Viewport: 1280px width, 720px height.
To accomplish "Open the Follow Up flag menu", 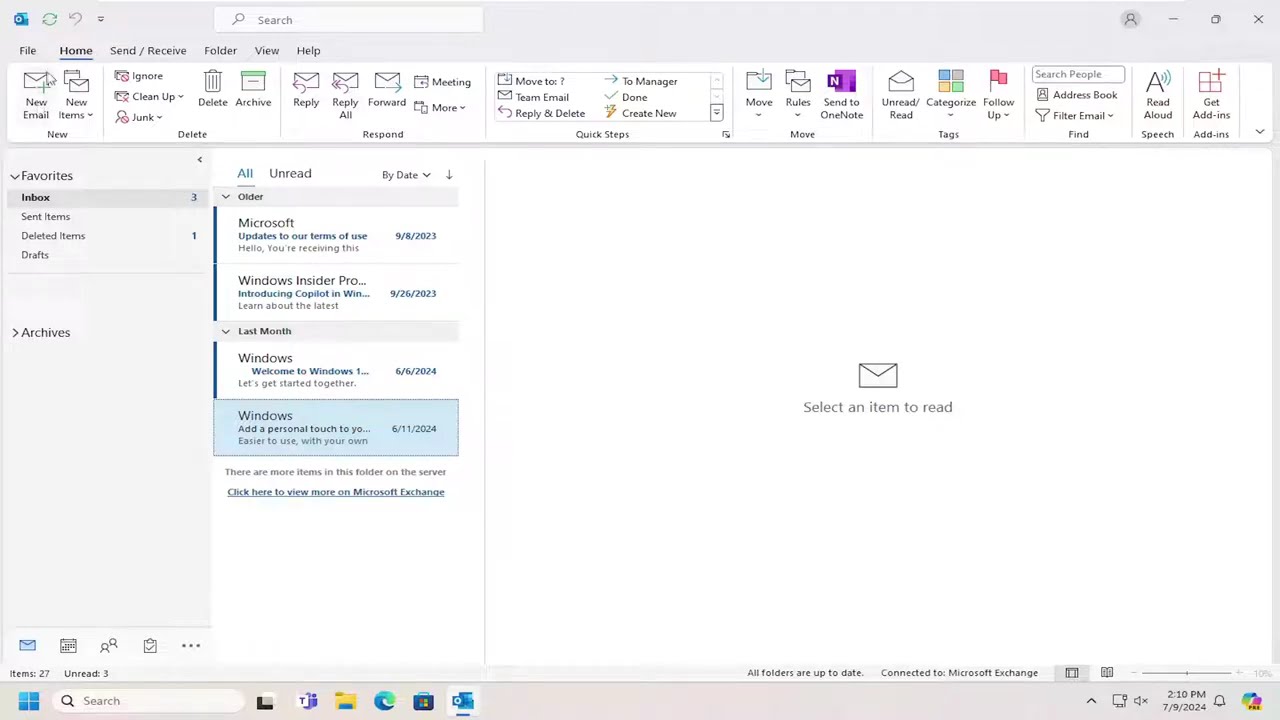I will [998, 95].
